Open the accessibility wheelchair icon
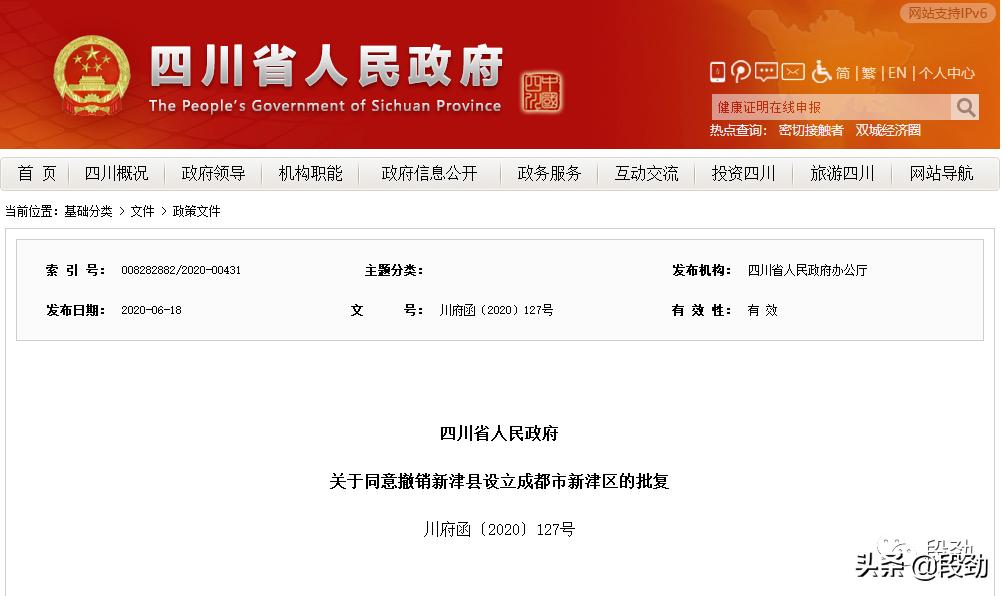 pos(822,73)
